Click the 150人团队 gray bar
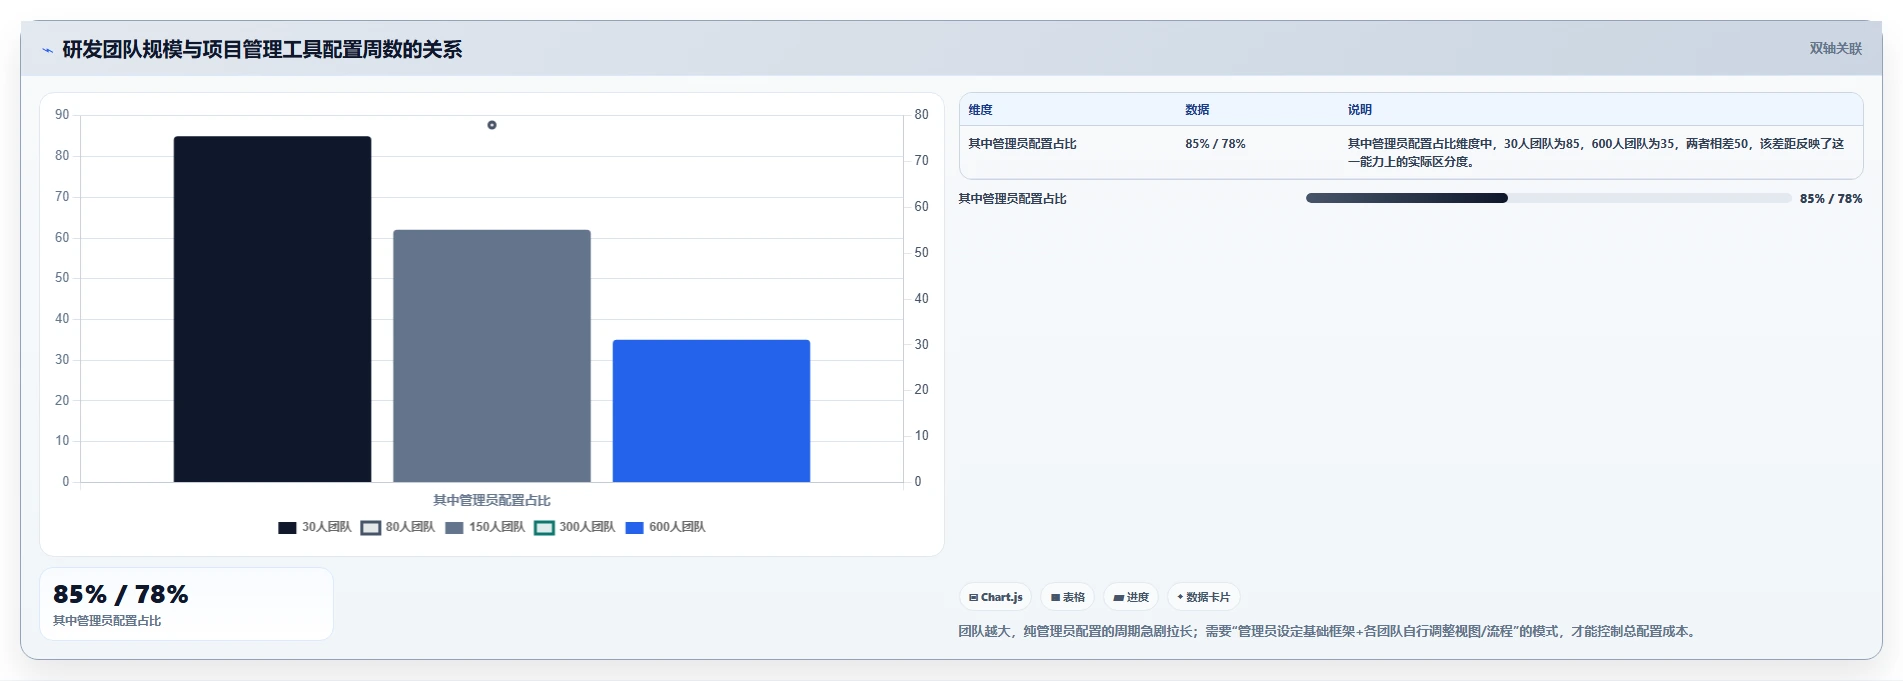This screenshot has height=681, width=1903. [492, 356]
